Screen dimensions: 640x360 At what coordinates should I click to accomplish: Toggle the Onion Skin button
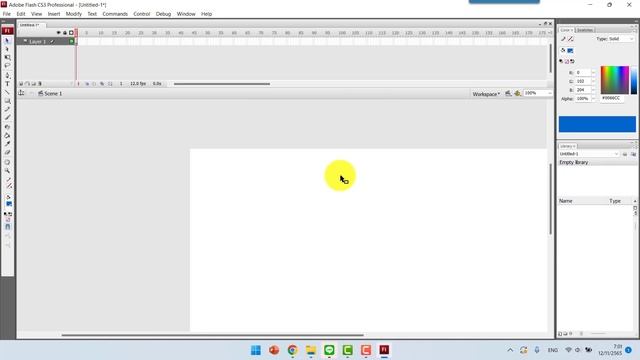(87, 84)
